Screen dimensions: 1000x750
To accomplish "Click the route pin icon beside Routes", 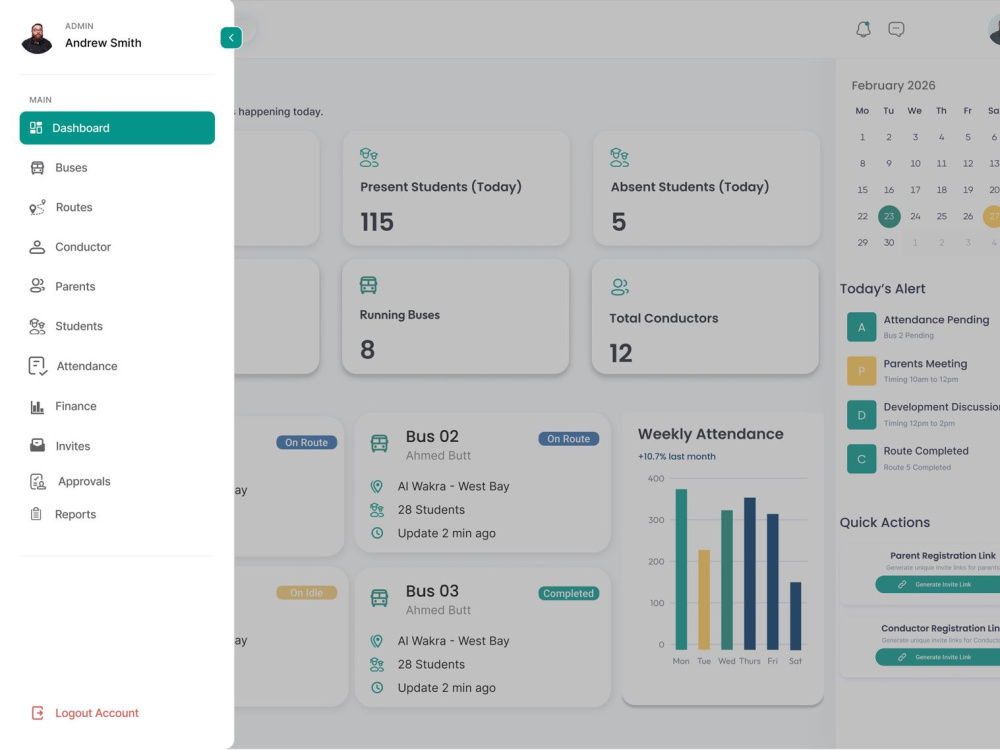I will tap(38, 207).
